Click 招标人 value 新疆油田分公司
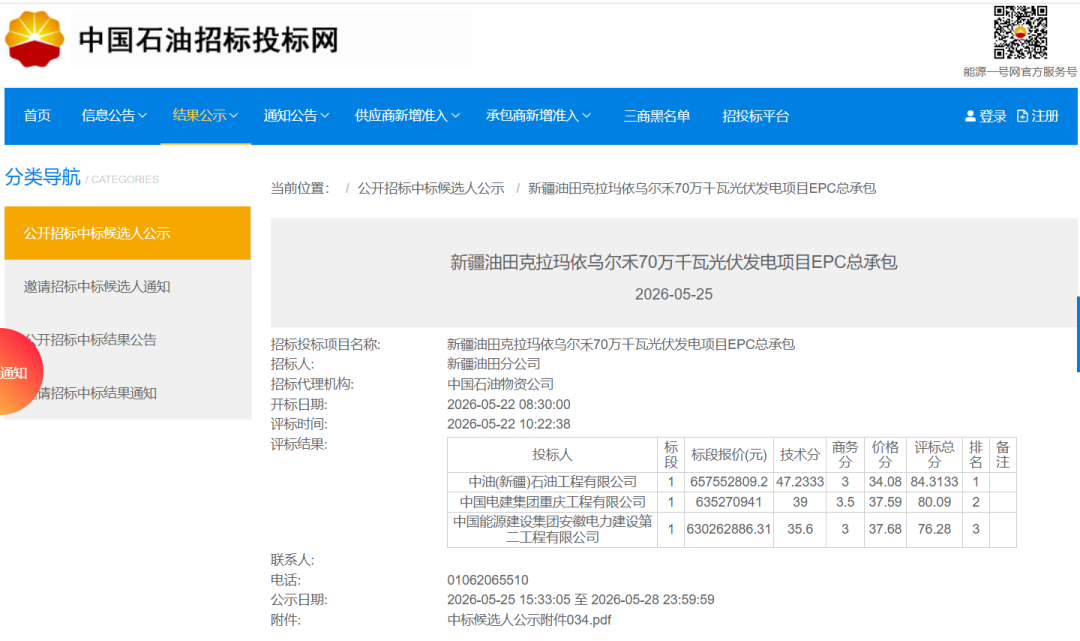Screen dimensions: 1080x641 [493, 364]
